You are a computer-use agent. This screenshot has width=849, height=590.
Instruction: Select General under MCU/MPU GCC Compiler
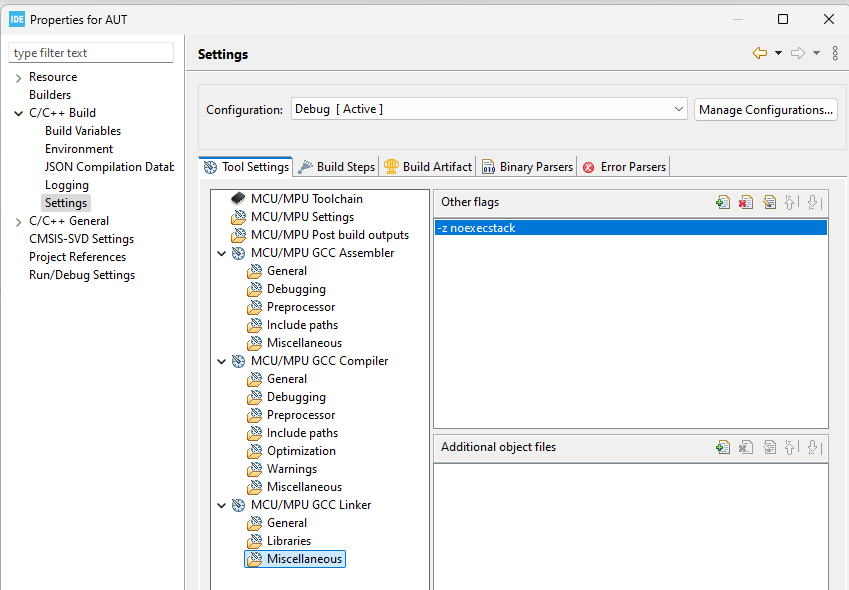286,379
